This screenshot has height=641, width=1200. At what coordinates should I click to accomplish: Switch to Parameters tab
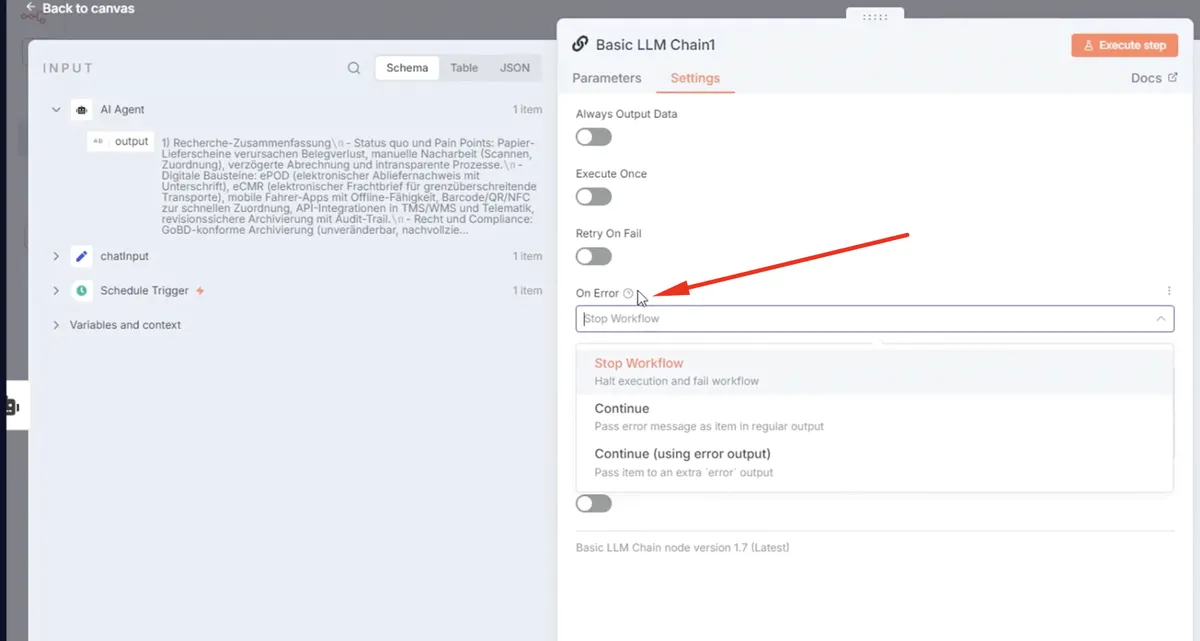[x=606, y=78]
